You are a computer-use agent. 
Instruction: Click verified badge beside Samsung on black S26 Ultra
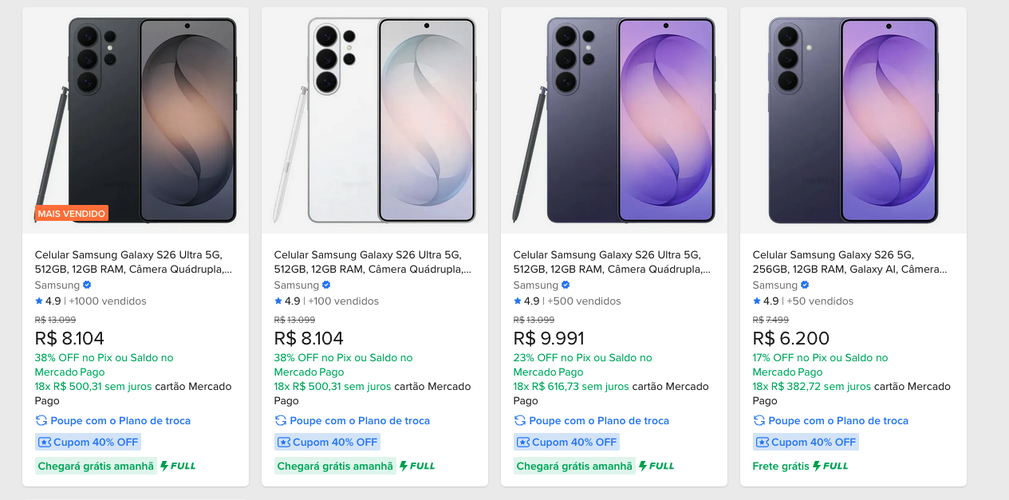click(87, 285)
